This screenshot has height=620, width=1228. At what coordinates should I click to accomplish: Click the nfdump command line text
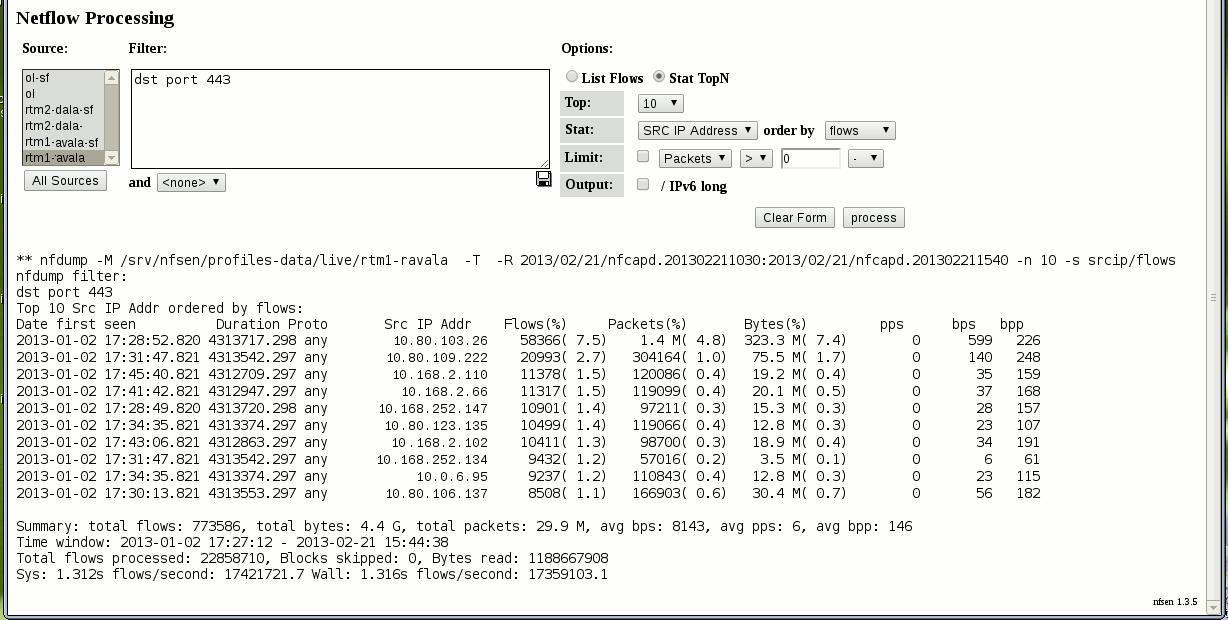click(x=596, y=260)
